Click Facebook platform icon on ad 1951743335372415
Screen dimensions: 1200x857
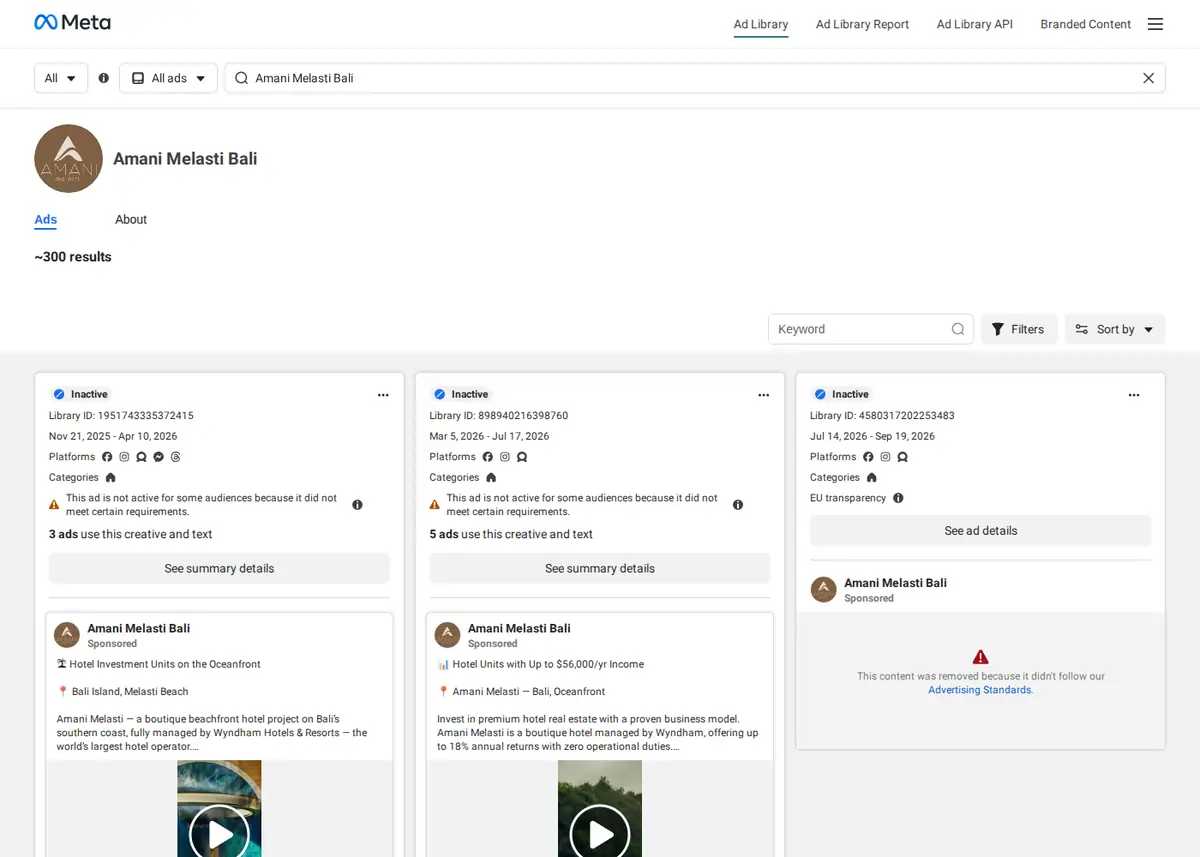click(x=107, y=457)
